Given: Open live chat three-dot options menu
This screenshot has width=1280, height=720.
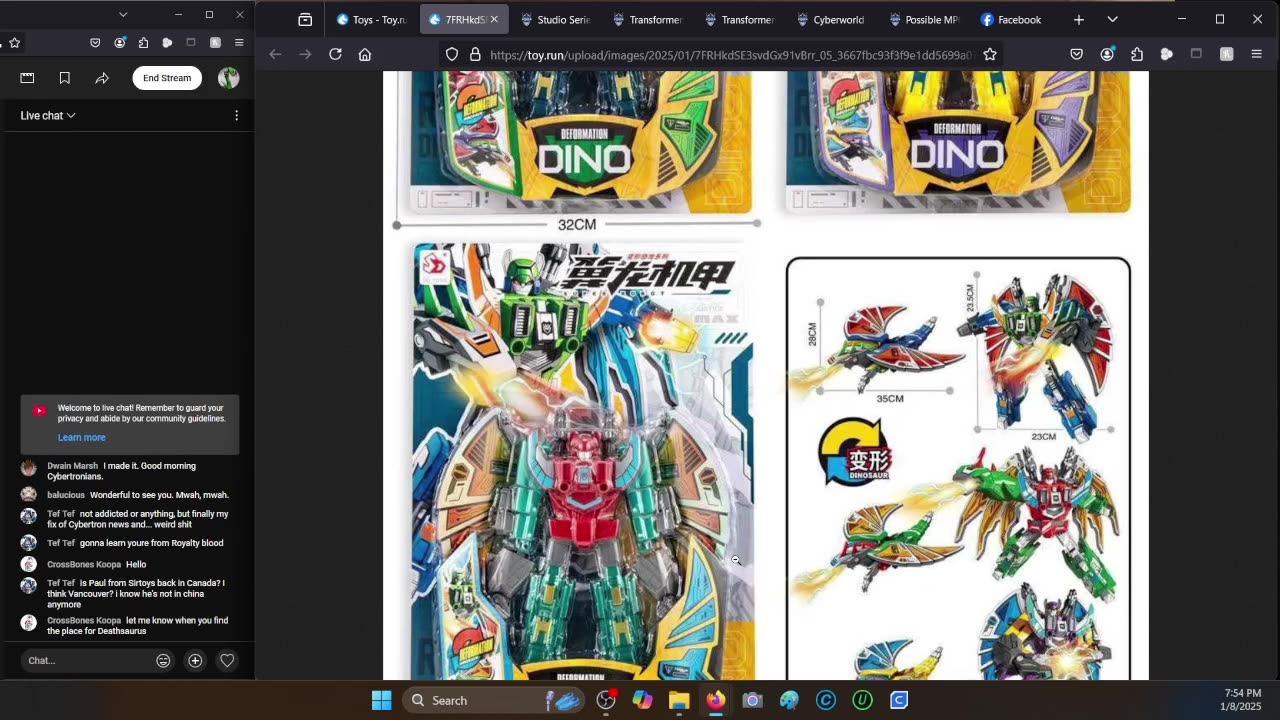Looking at the screenshot, I should [236, 115].
